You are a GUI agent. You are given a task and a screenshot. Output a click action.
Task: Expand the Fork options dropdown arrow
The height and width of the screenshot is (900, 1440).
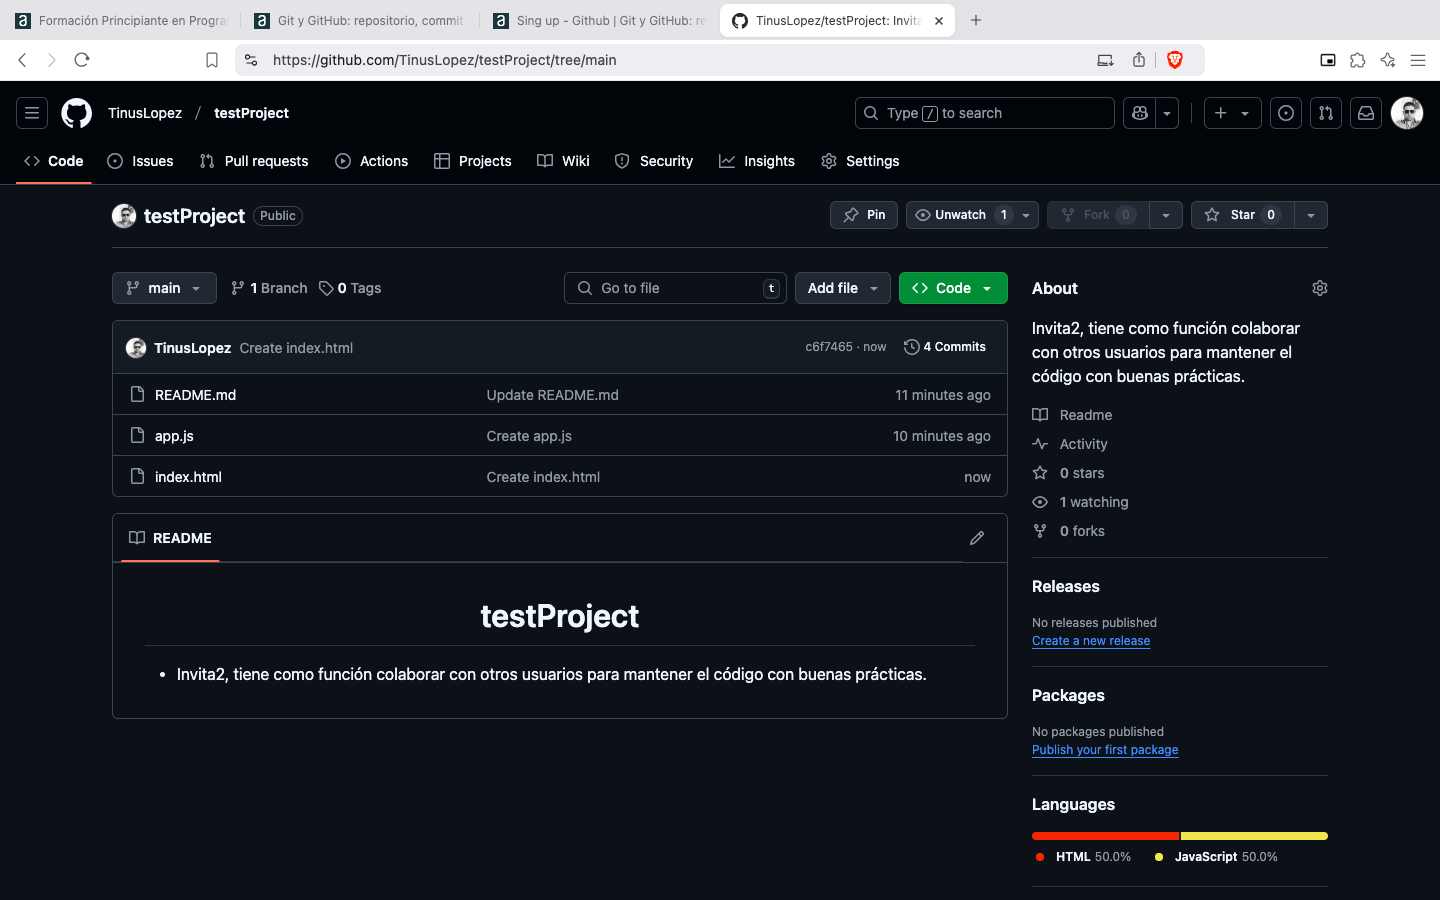[1166, 215]
